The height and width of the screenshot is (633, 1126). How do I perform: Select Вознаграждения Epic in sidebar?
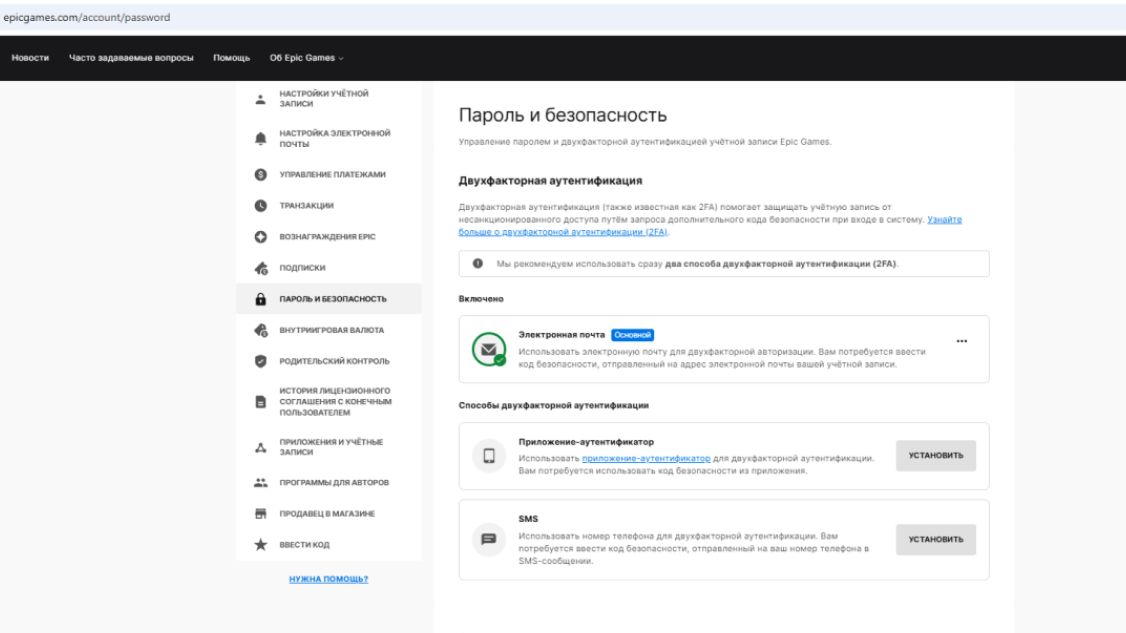(329, 236)
